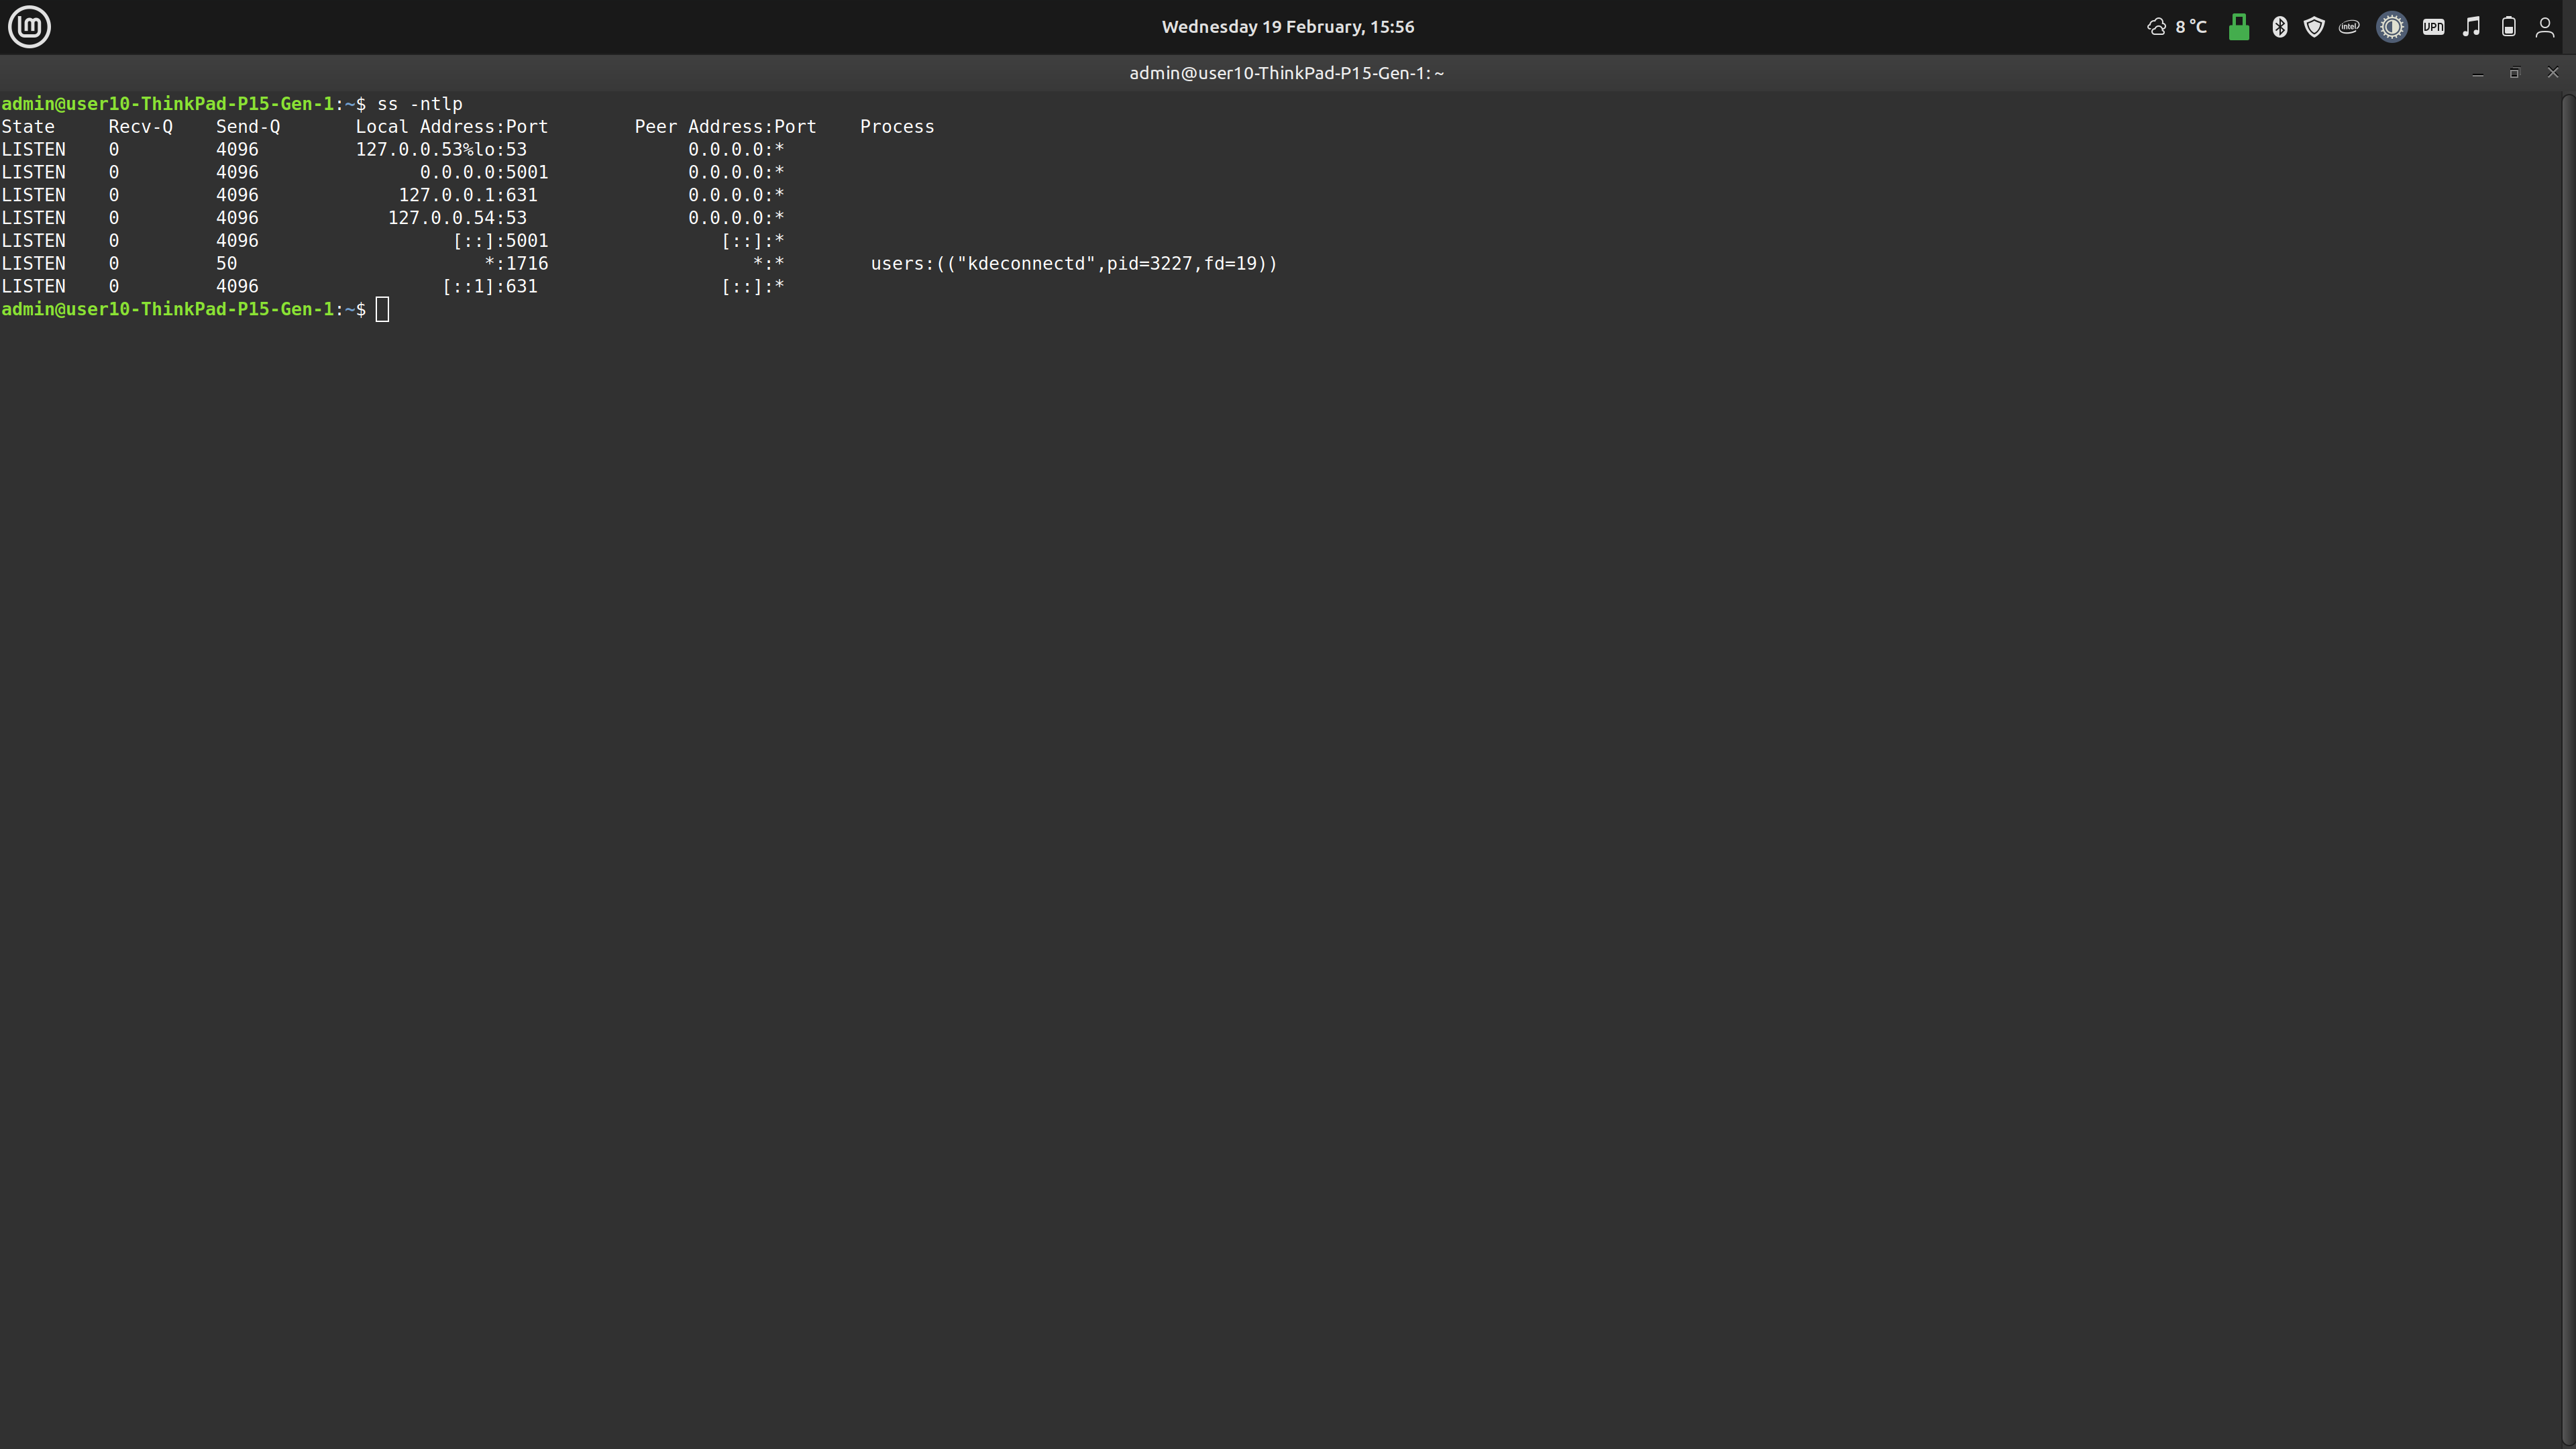Screen dimensions: 2576x1449
Task: Click peer address [::]:* in the [::1]:631 row
Action: click(x=752, y=287)
